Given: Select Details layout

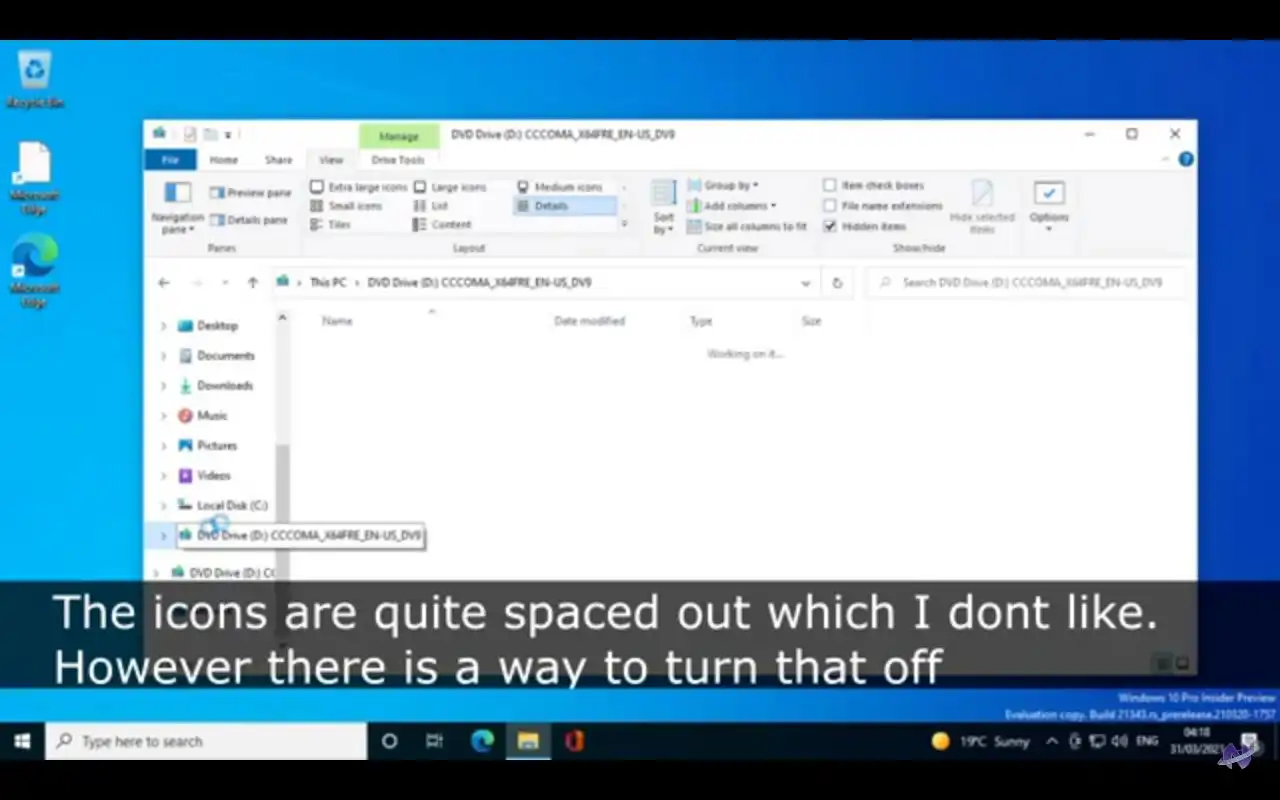Looking at the screenshot, I should (x=564, y=206).
